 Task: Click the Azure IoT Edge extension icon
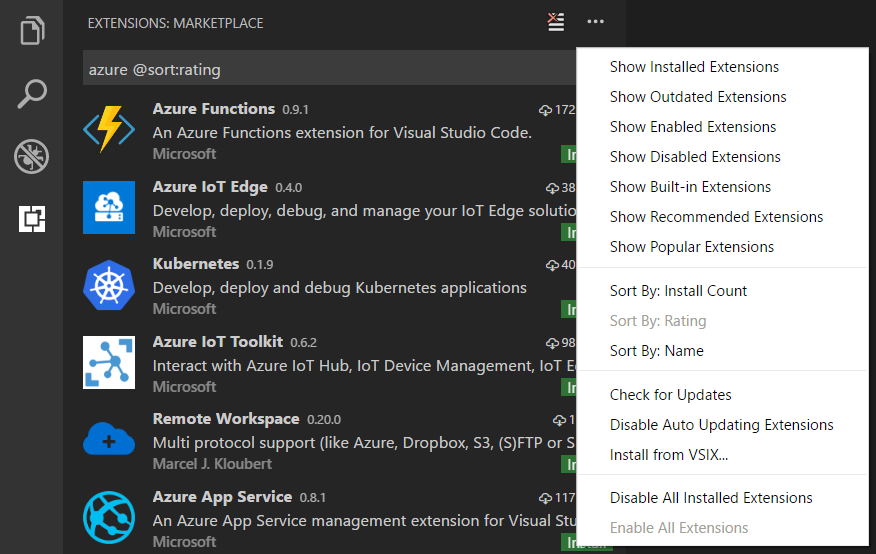[109, 207]
